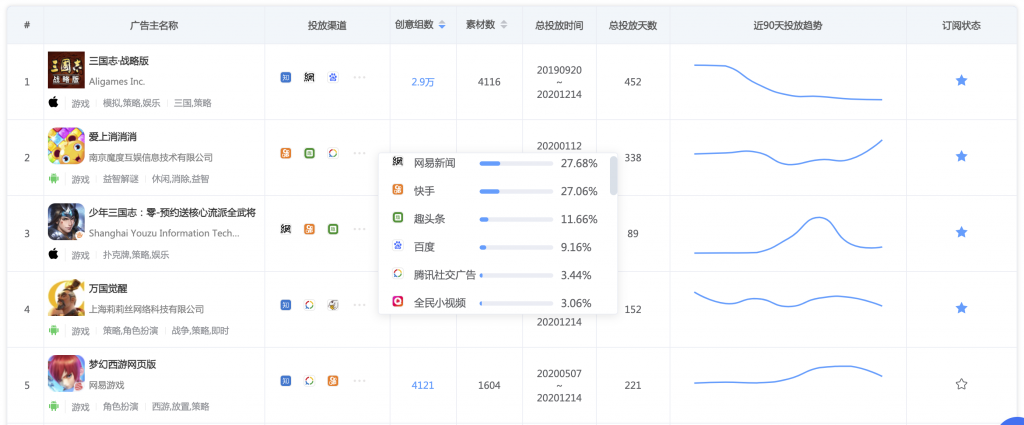
Task: Open 少年三国志 app thumbnail
Action: (67, 221)
